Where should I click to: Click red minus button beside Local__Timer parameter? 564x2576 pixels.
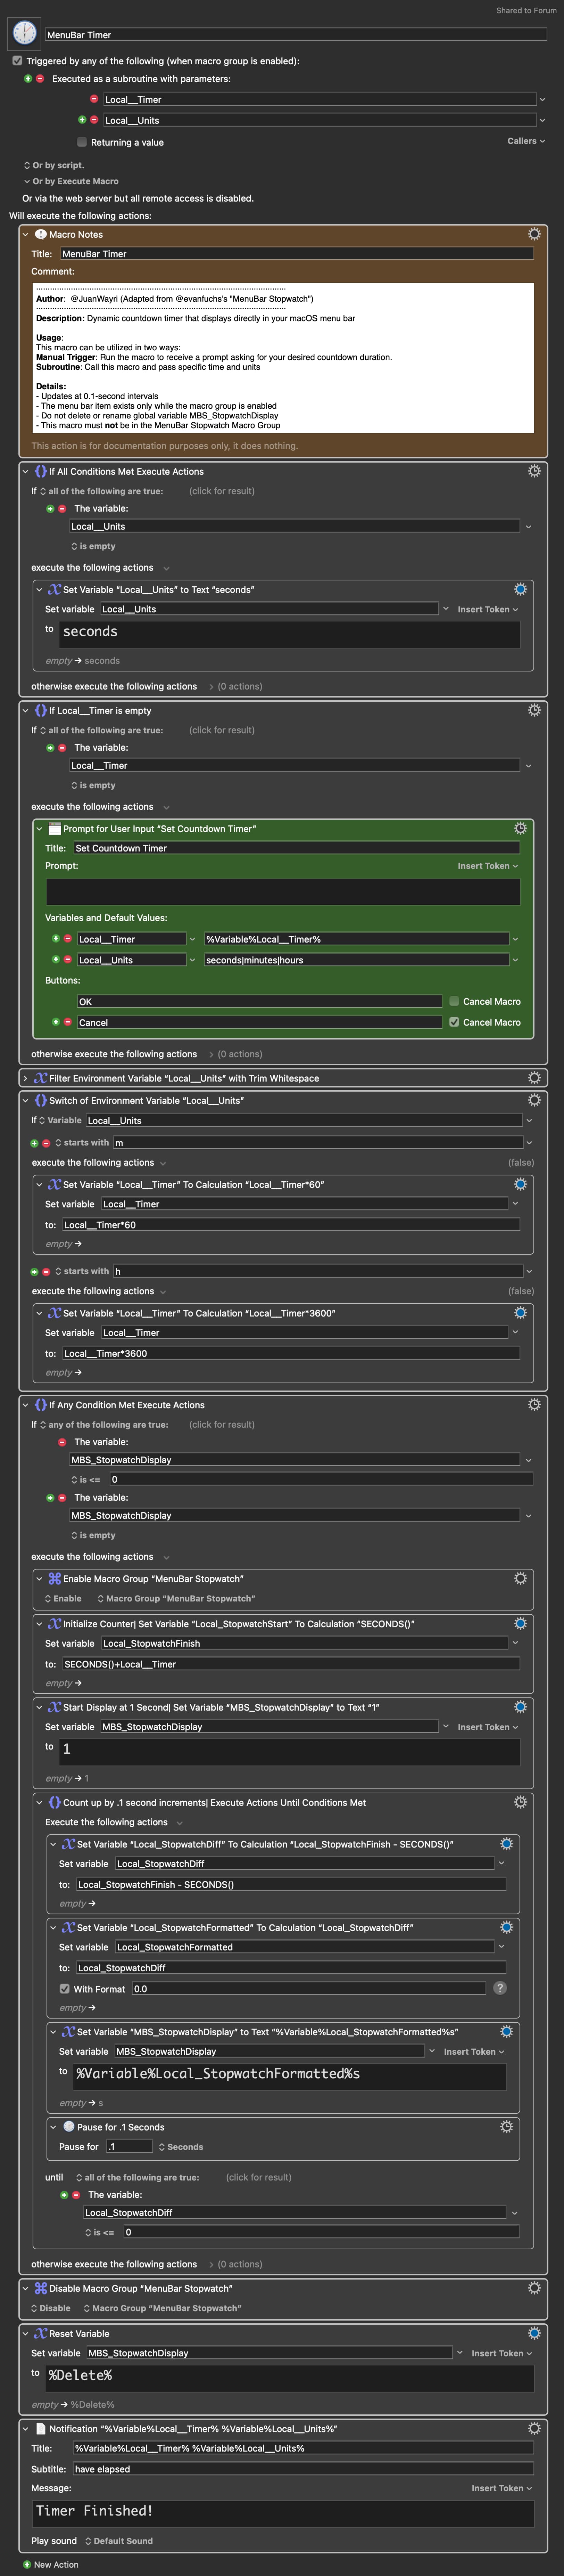(94, 99)
